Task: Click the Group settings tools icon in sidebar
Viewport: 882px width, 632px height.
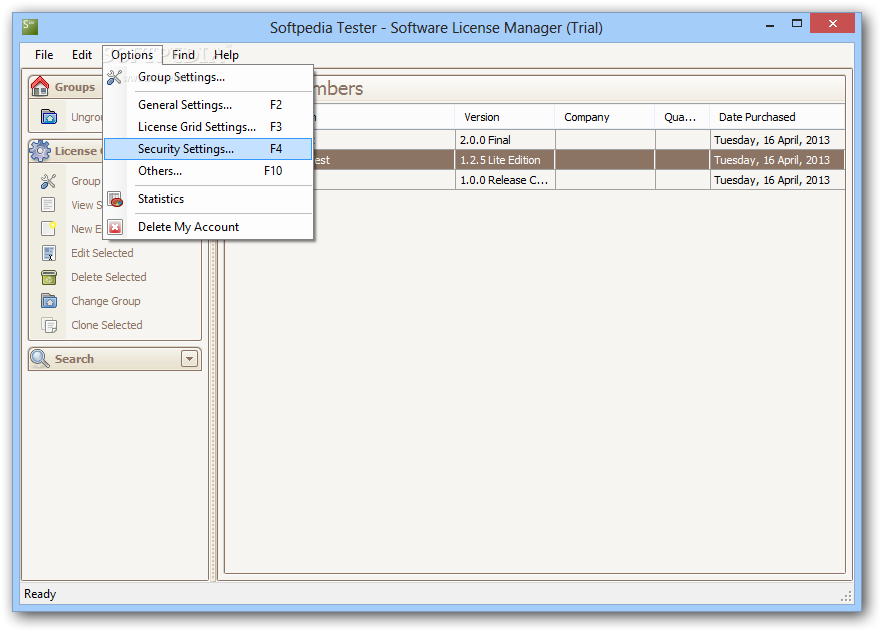Action: click(x=48, y=181)
